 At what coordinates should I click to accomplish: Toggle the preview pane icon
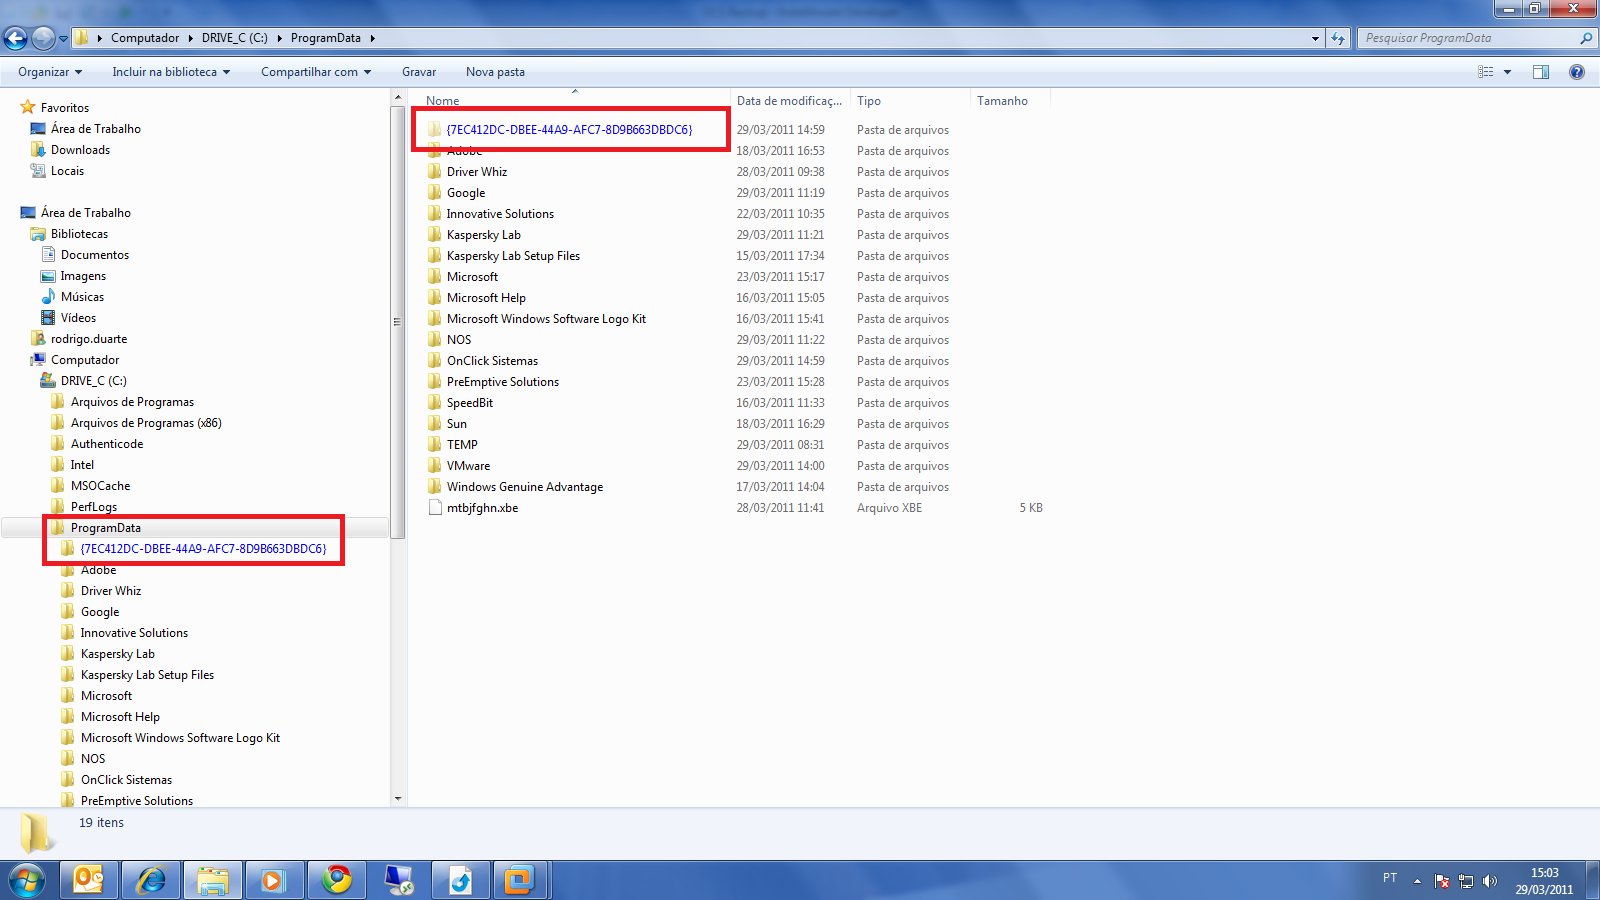[1541, 72]
